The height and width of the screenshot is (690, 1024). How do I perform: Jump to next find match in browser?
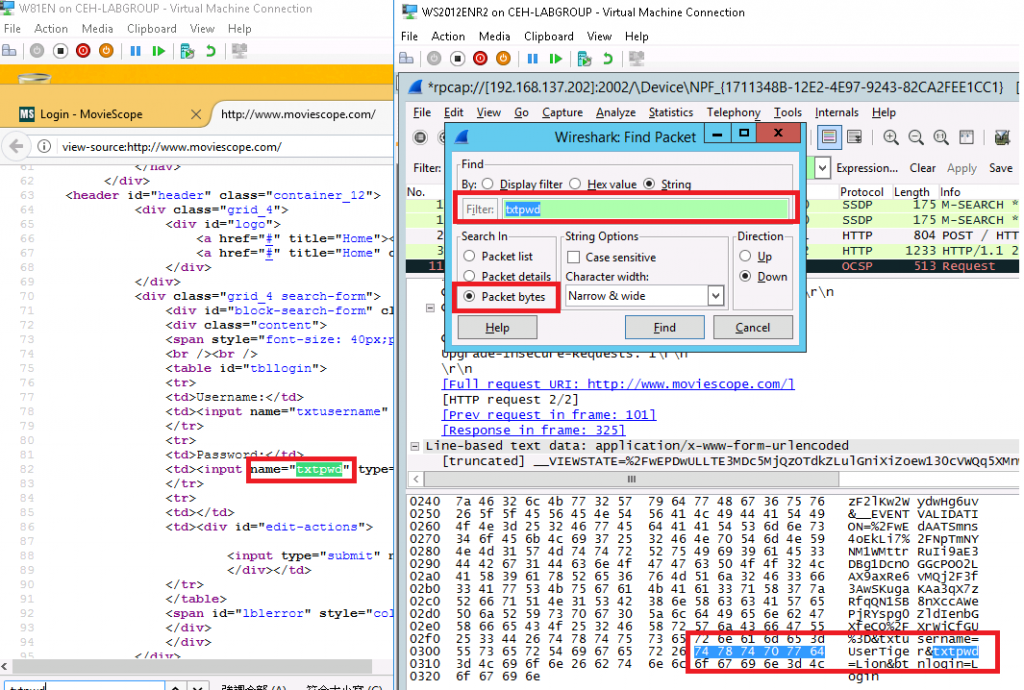tap(198, 687)
